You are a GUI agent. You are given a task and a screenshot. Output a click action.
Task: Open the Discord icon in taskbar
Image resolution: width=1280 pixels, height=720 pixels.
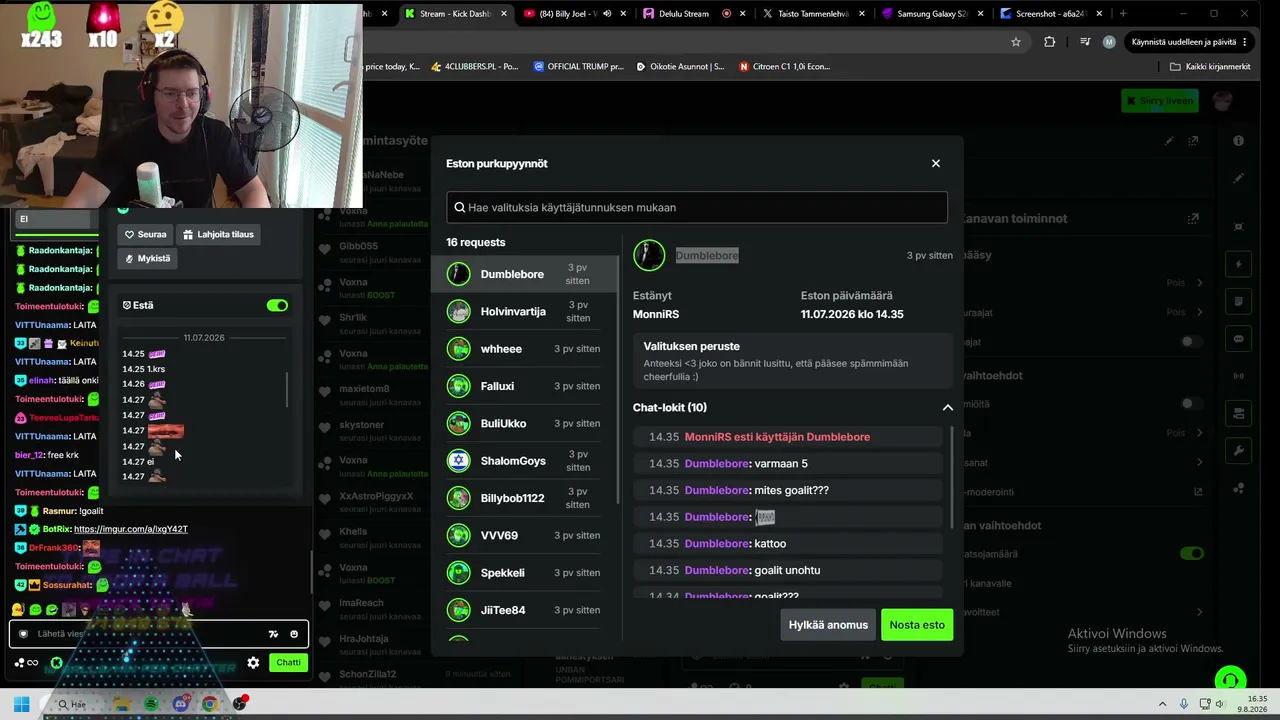tap(180, 704)
